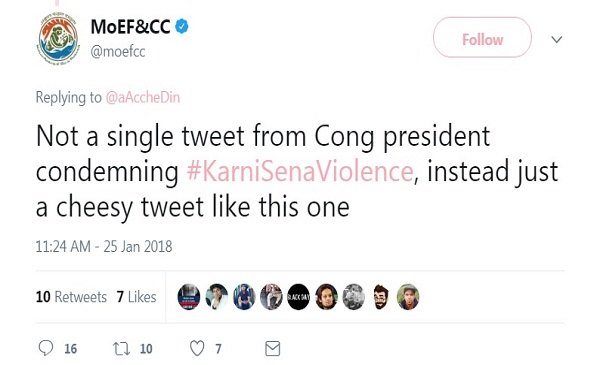600x365 pixels.
Task: Click the @moefcc handle
Action: click(118, 52)
